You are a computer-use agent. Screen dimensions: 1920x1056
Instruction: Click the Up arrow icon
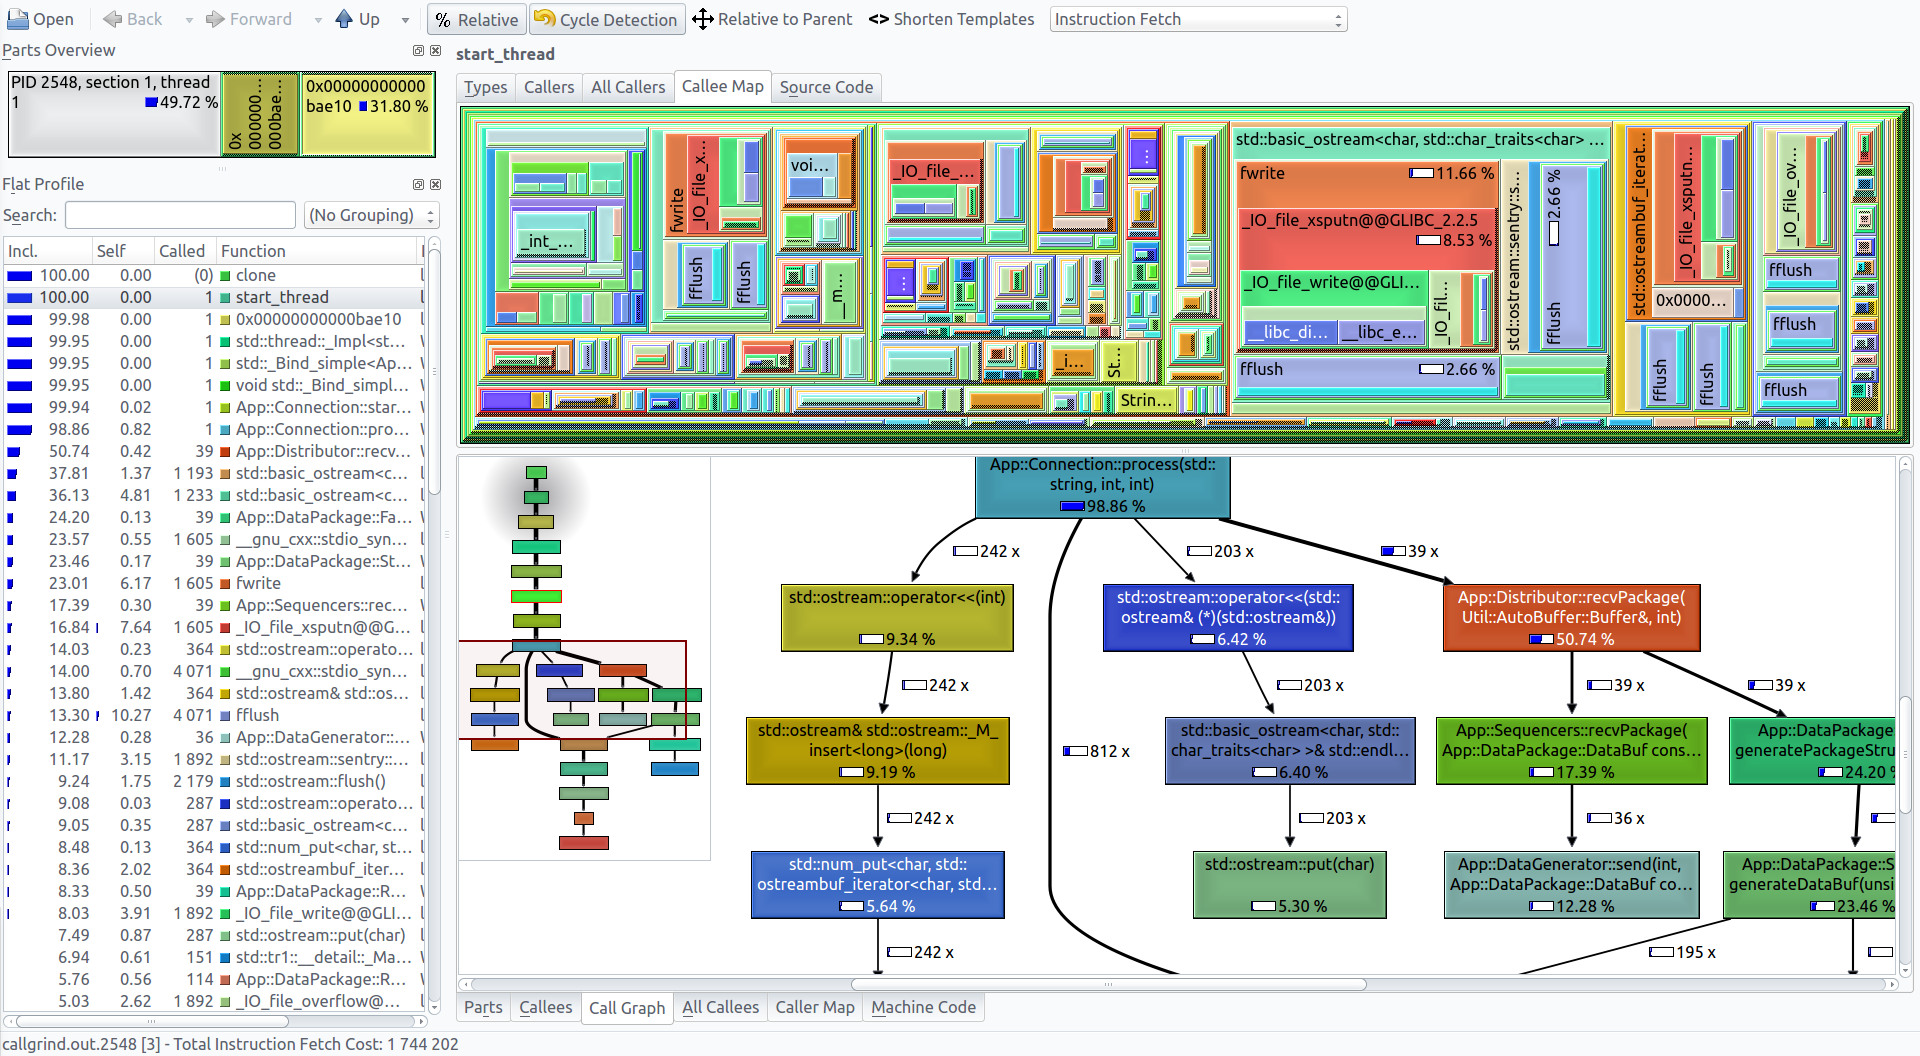click(x=344, y=19)
